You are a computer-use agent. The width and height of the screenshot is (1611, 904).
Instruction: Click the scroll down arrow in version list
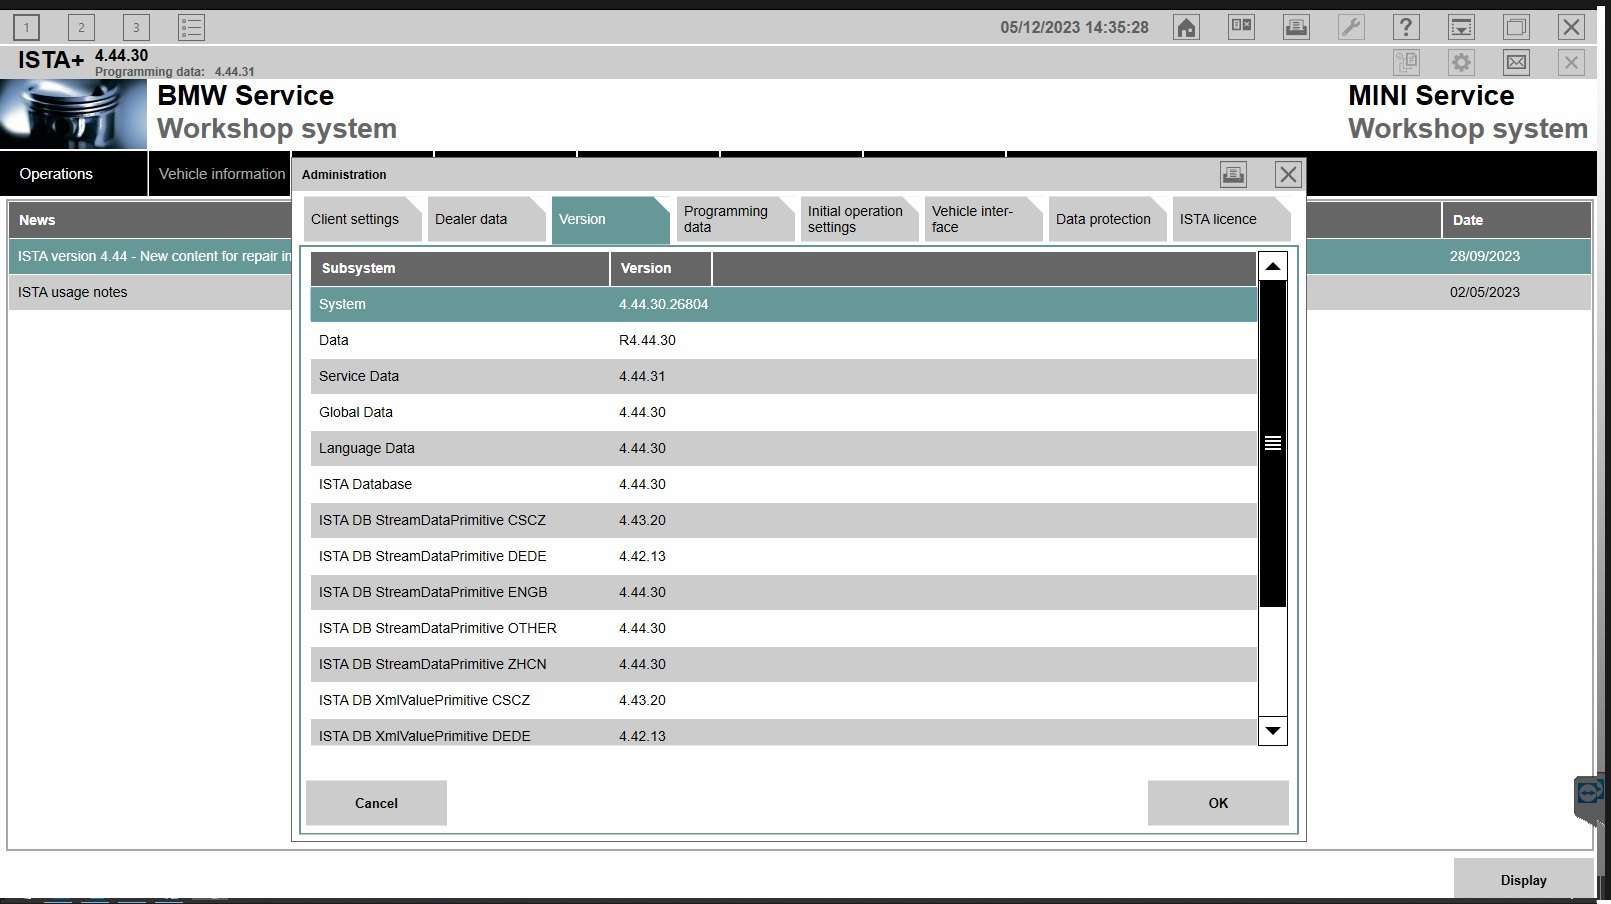[x=1272, y=731]
